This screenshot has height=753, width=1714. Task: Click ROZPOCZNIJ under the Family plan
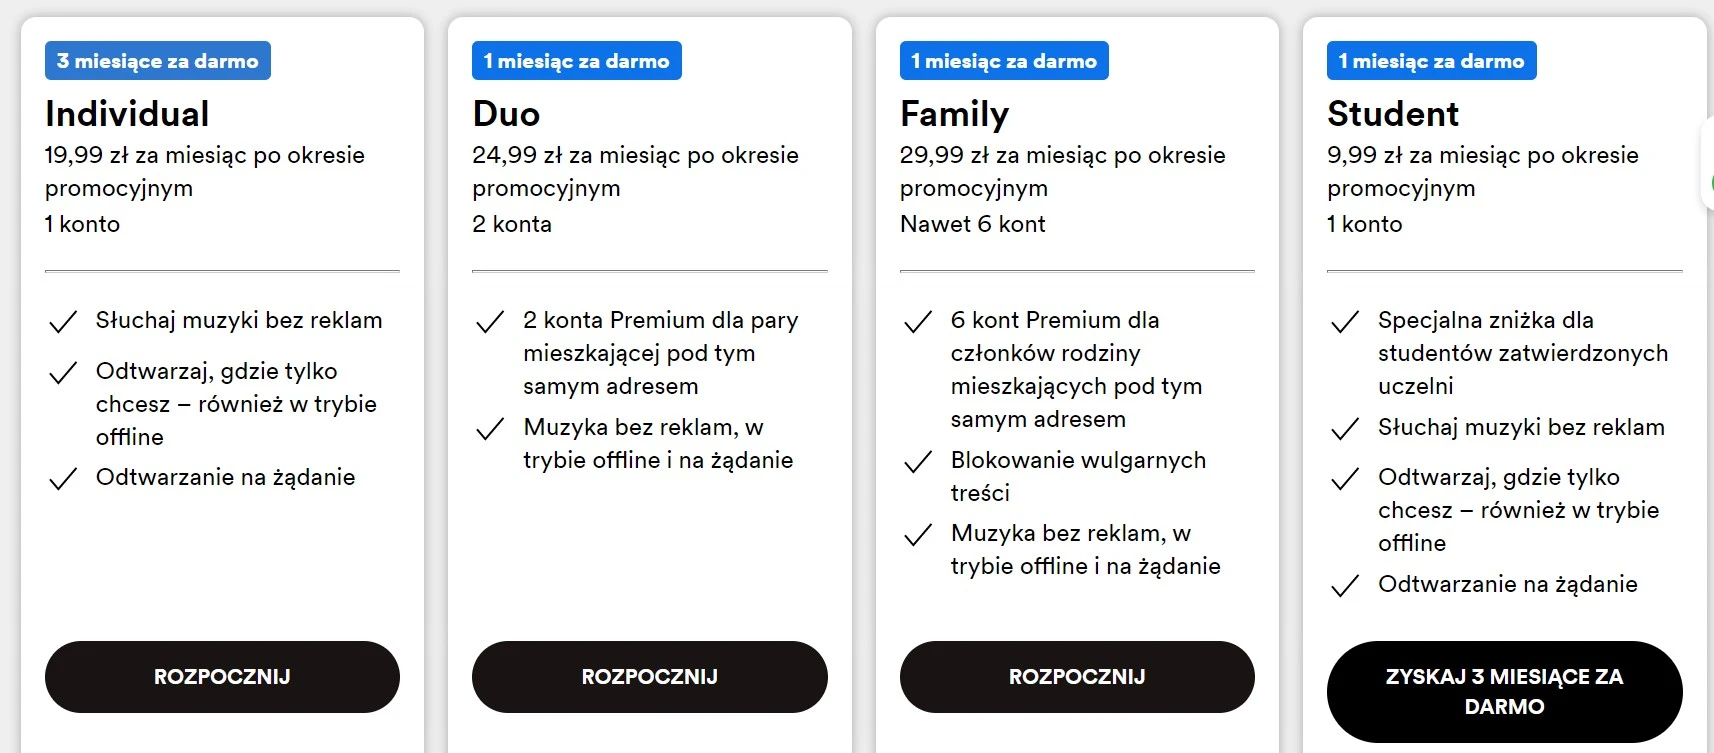(1076, 677)
